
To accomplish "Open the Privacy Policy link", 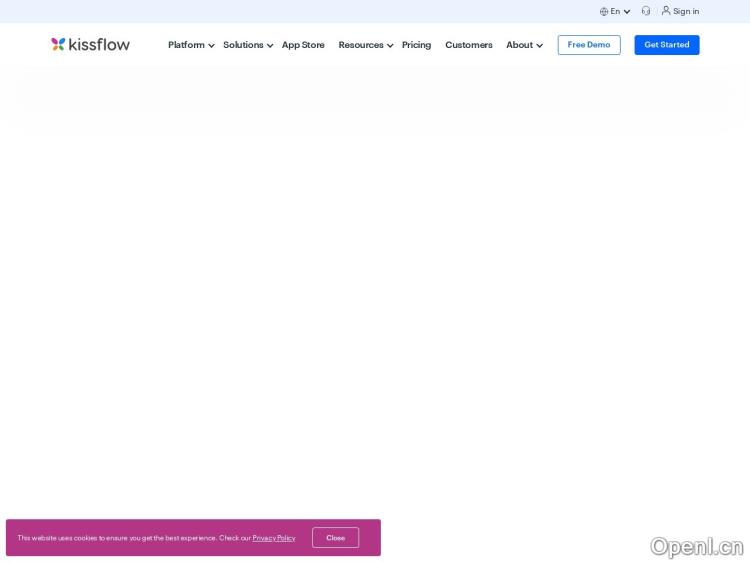I will click(274, 538).
